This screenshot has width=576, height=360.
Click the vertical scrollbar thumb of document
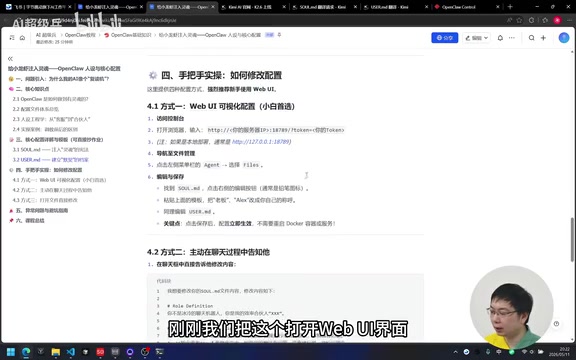tap(572, 240)
